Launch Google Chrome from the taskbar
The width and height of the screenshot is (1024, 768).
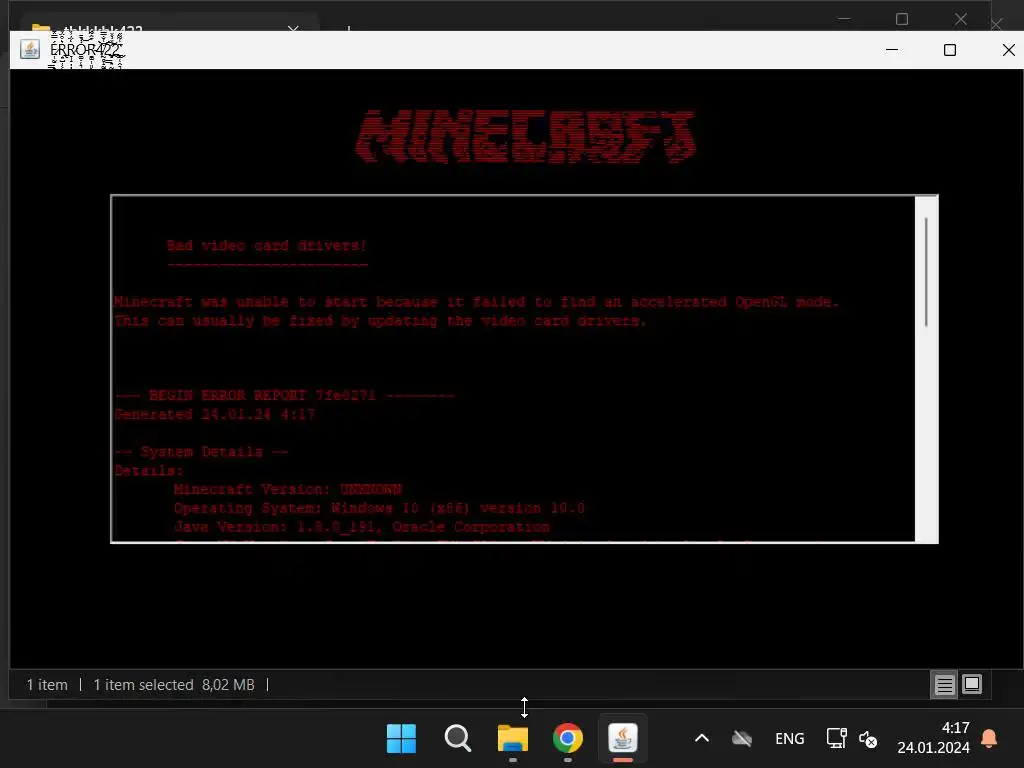[x=568, y=739]
